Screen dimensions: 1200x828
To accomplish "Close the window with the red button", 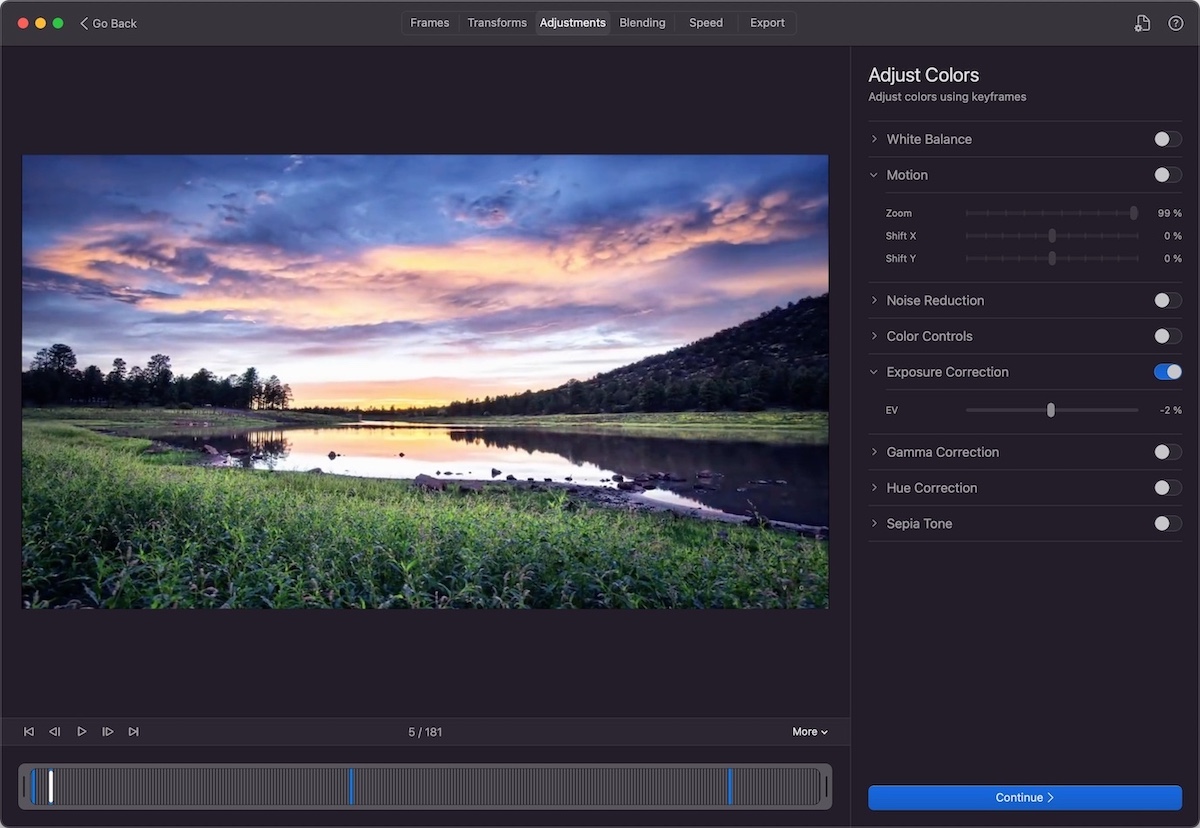I will click(x=23, y=23).
